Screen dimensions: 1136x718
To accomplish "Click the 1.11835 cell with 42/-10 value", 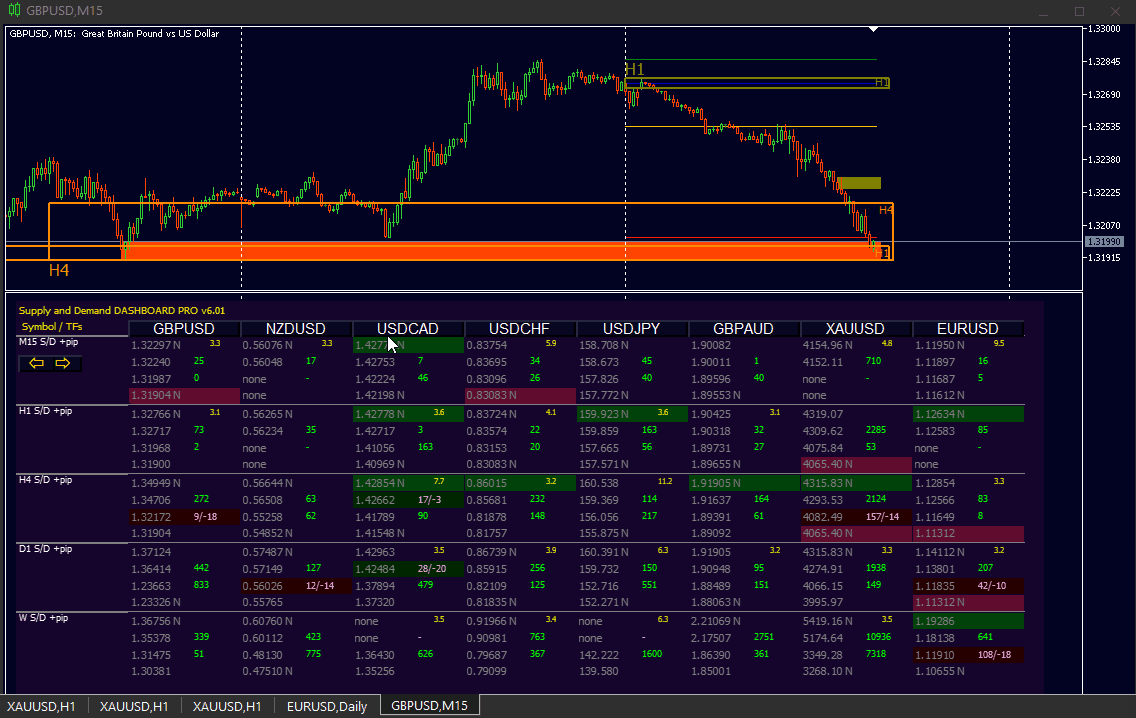I will pos(968,586).
